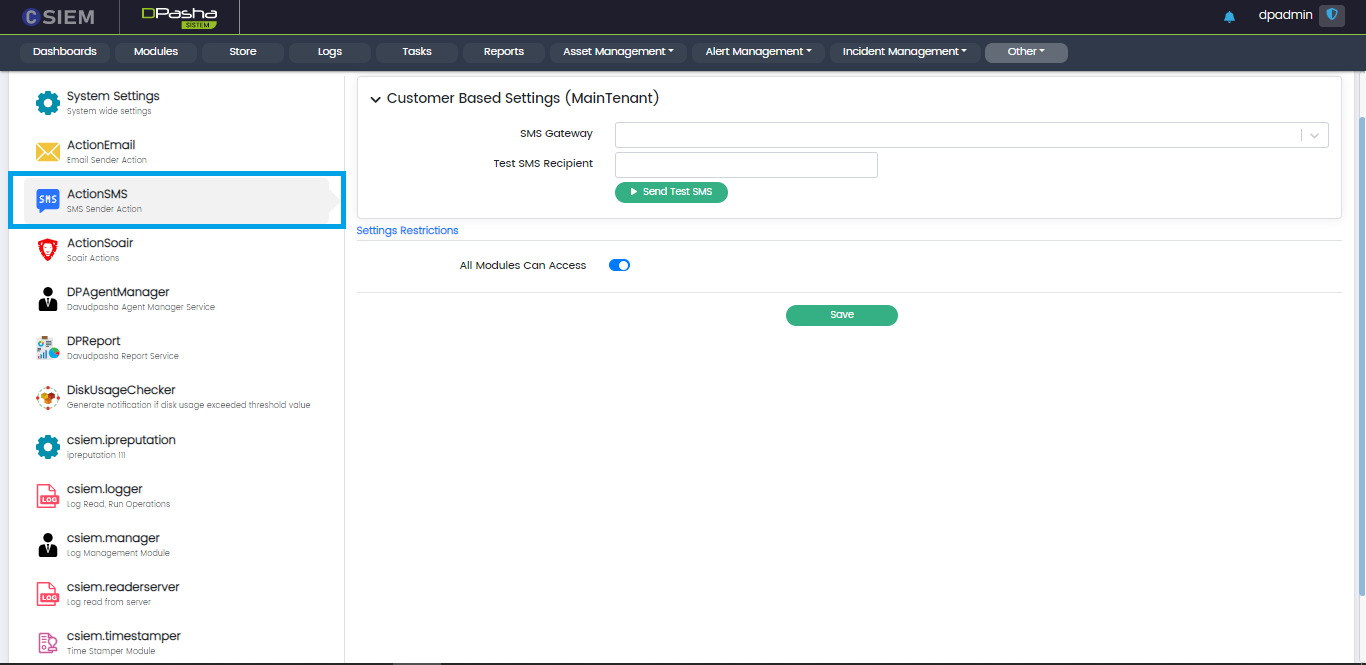Select the ActionEmail envelope icon
The width and height of the screenshot is (1366, 665).
click(48, 152)
